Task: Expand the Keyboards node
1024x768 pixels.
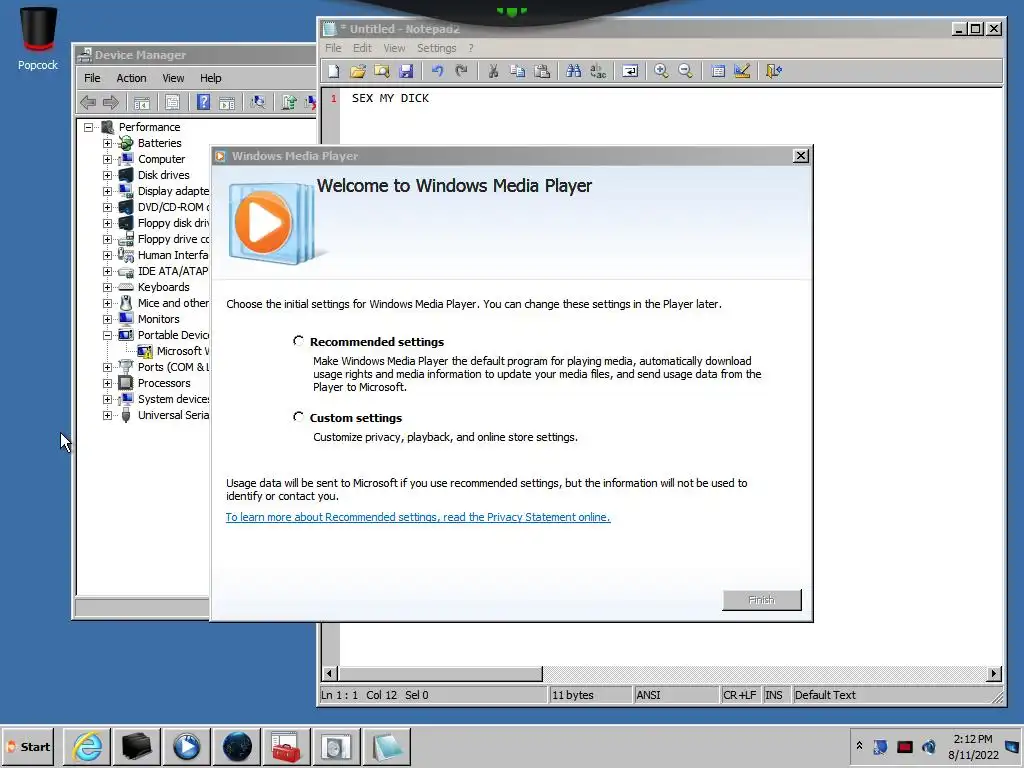Action: (x=107, y=287)
